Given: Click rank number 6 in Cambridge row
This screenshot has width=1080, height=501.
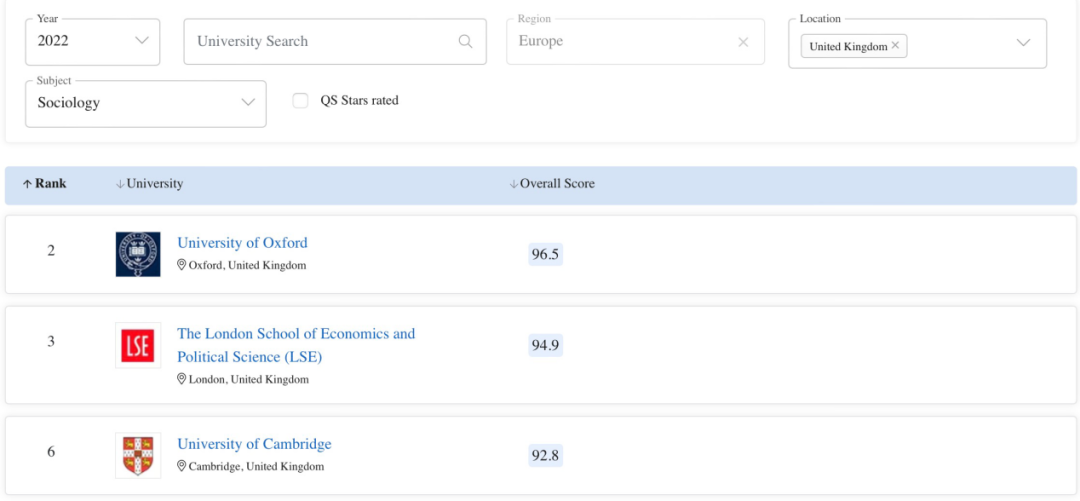Looking at the screenshot, I should [x=51, y=452].
